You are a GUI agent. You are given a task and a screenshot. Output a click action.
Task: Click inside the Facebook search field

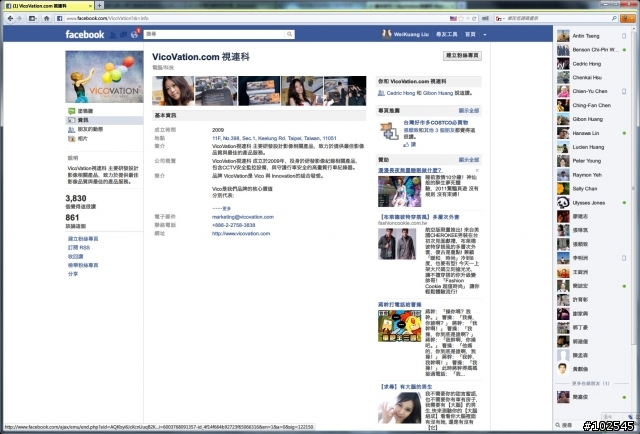(215, 34)
